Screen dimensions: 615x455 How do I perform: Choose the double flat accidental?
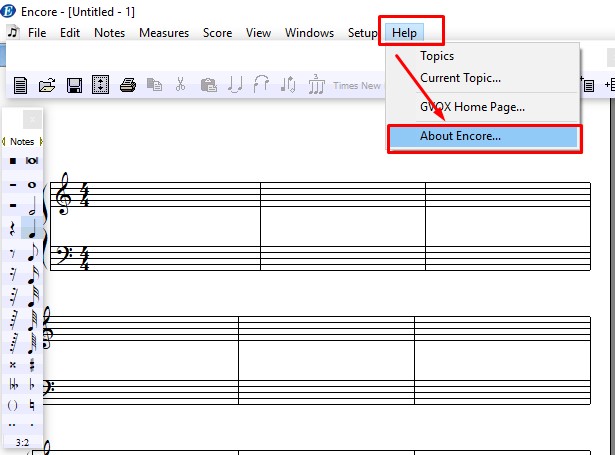13,385
